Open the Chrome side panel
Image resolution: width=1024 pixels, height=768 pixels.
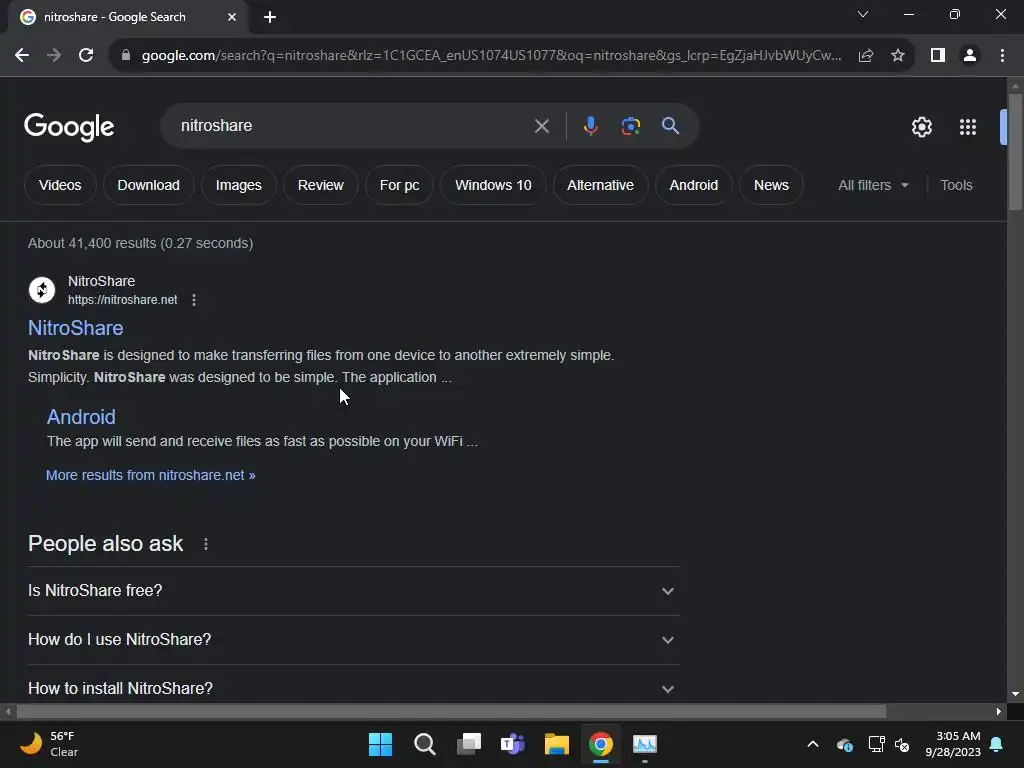click(x=938, y=56)
